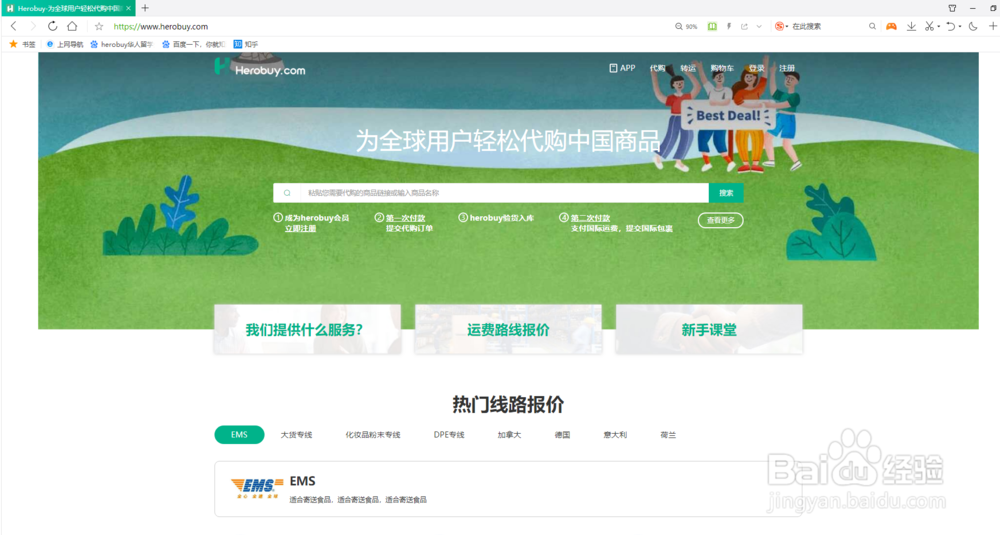The width and height of the screenshot is (1000, 535).
Task: Open a new tab with plus button
Action: point(145,8)
